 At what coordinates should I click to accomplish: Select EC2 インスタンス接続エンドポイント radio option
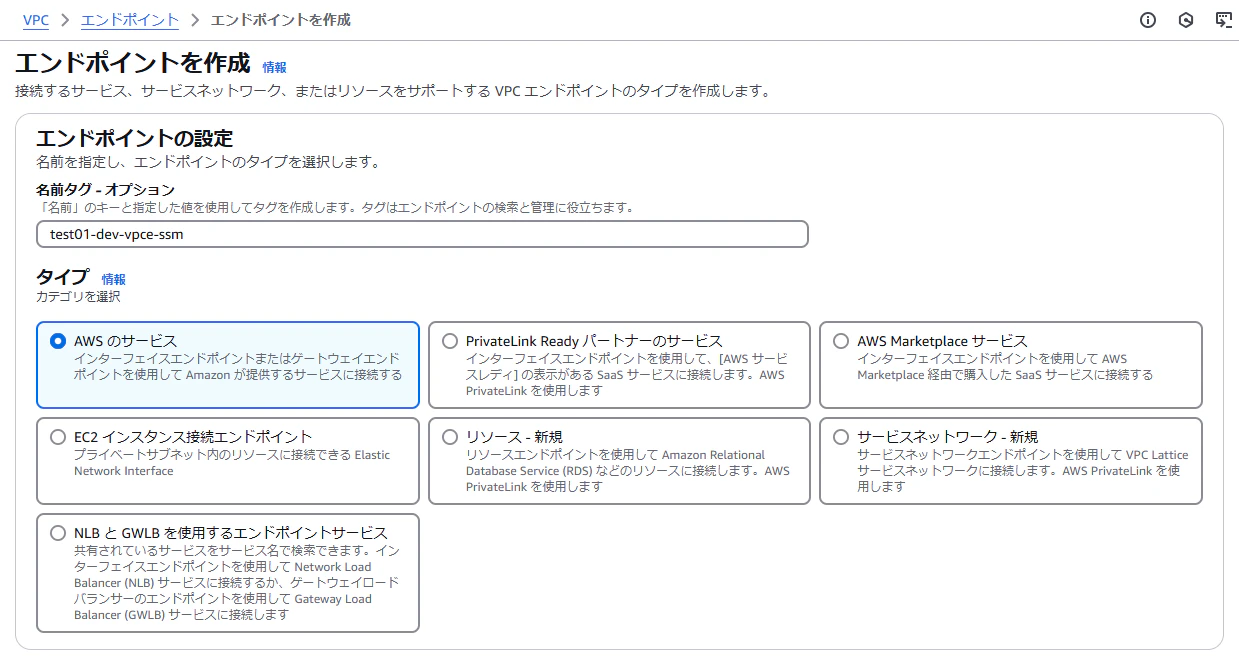click(58, 437)
